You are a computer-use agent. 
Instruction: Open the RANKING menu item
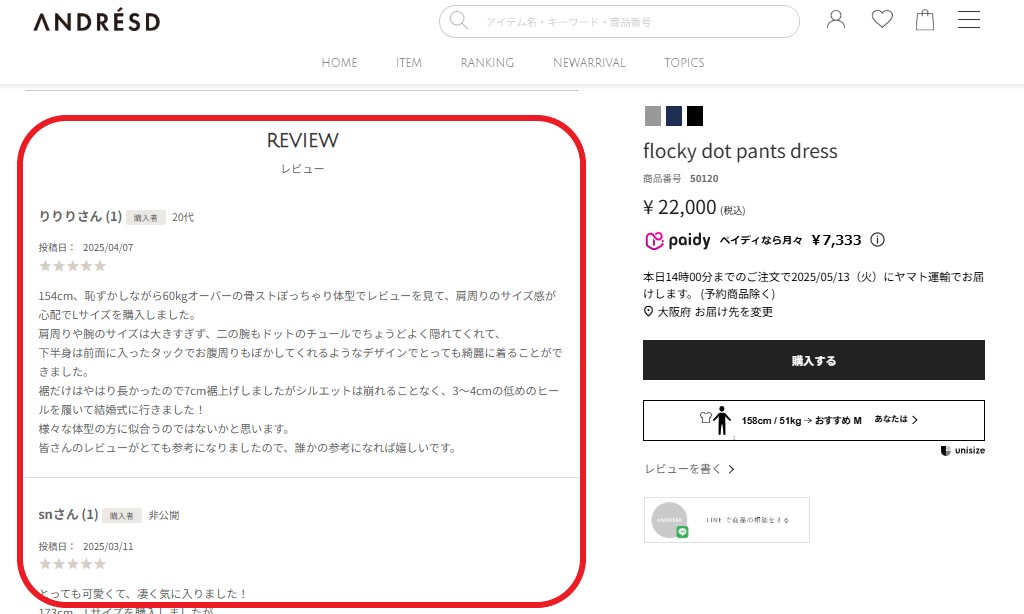coord(487,62)
